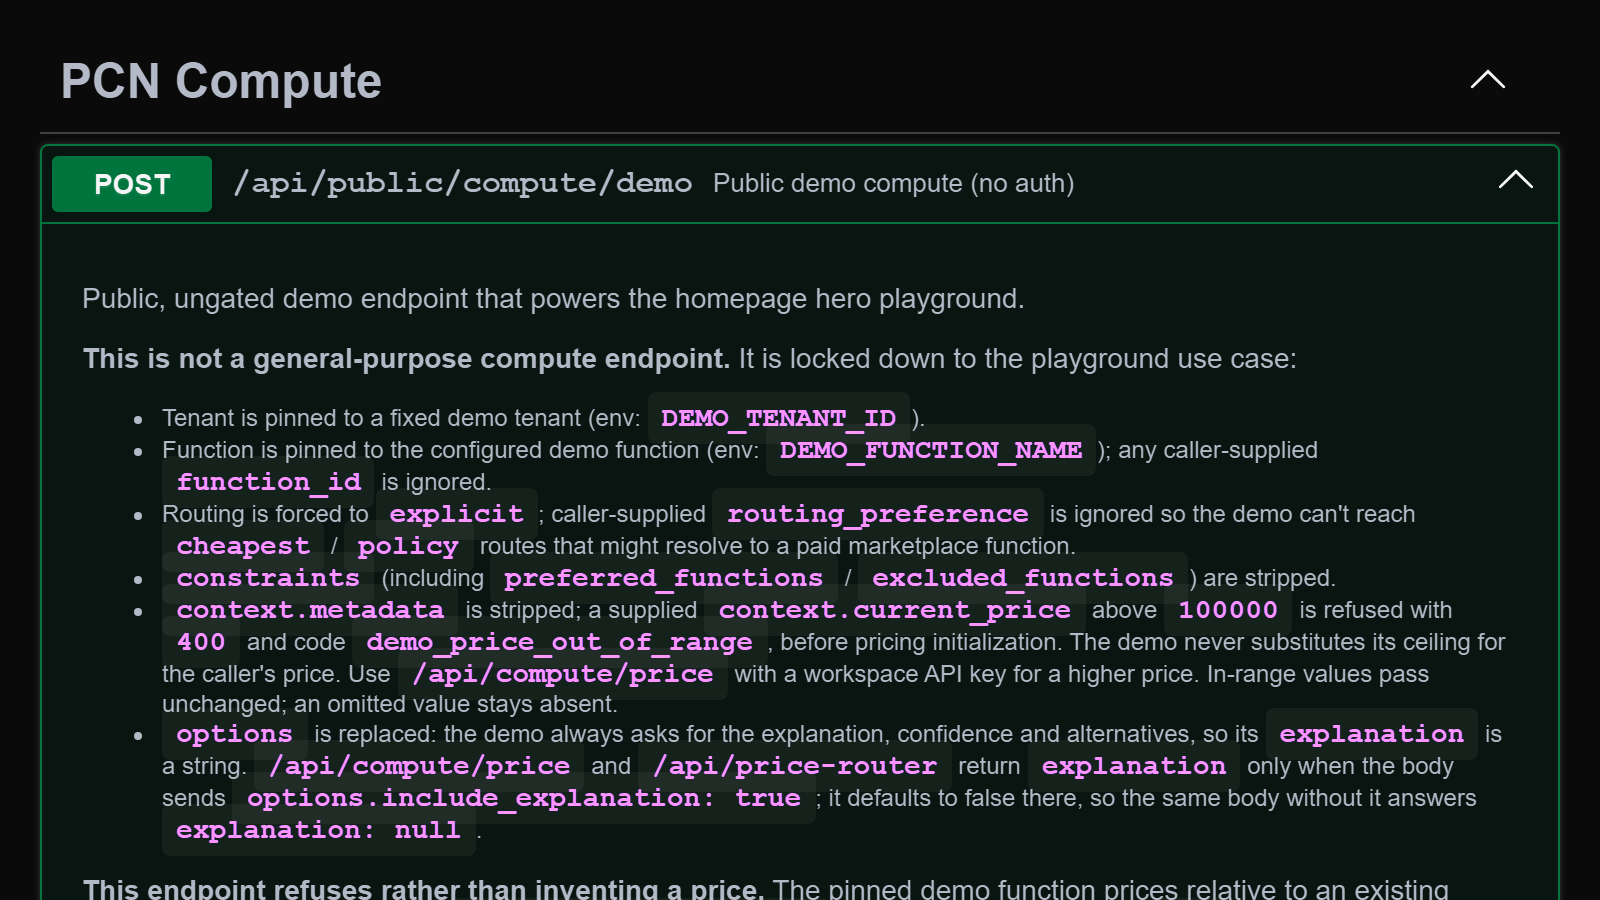Click the preferred_functions code snippet
Screen dimensions: 1600x900
point(663,578)
